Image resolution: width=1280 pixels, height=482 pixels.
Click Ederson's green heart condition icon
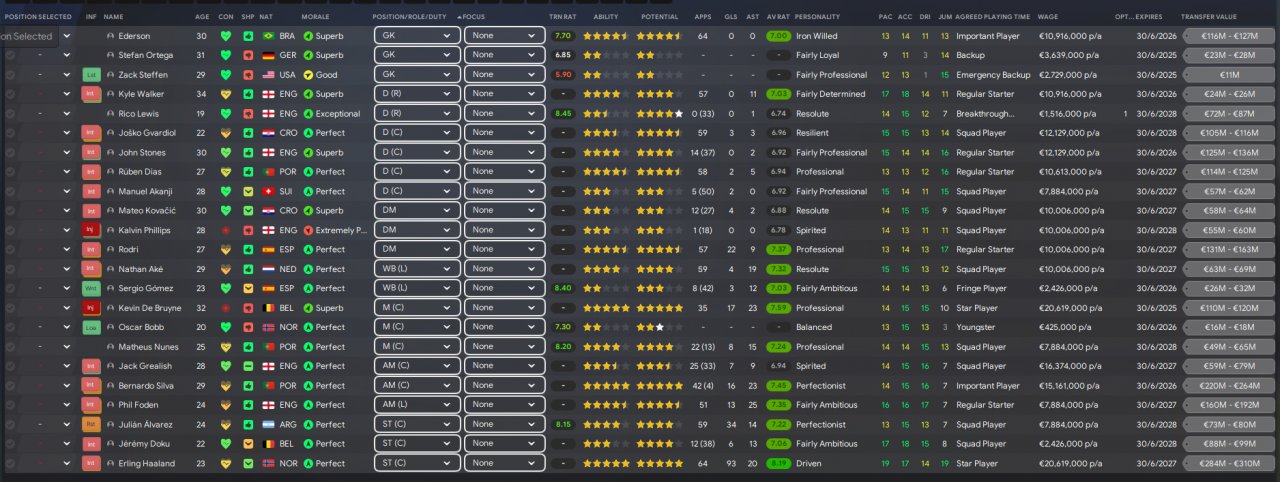click(225, 36)
